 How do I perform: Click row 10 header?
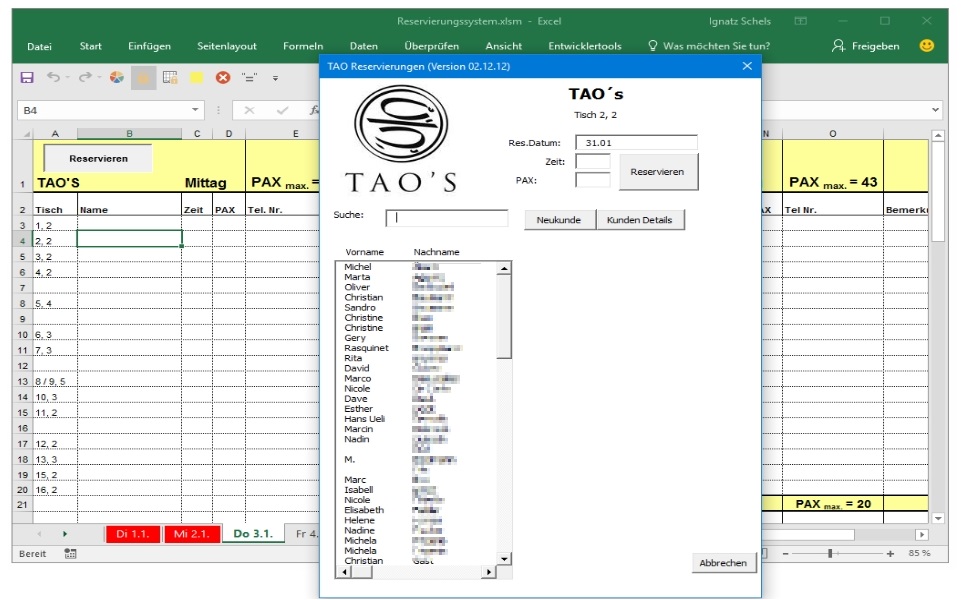(23, 335)
